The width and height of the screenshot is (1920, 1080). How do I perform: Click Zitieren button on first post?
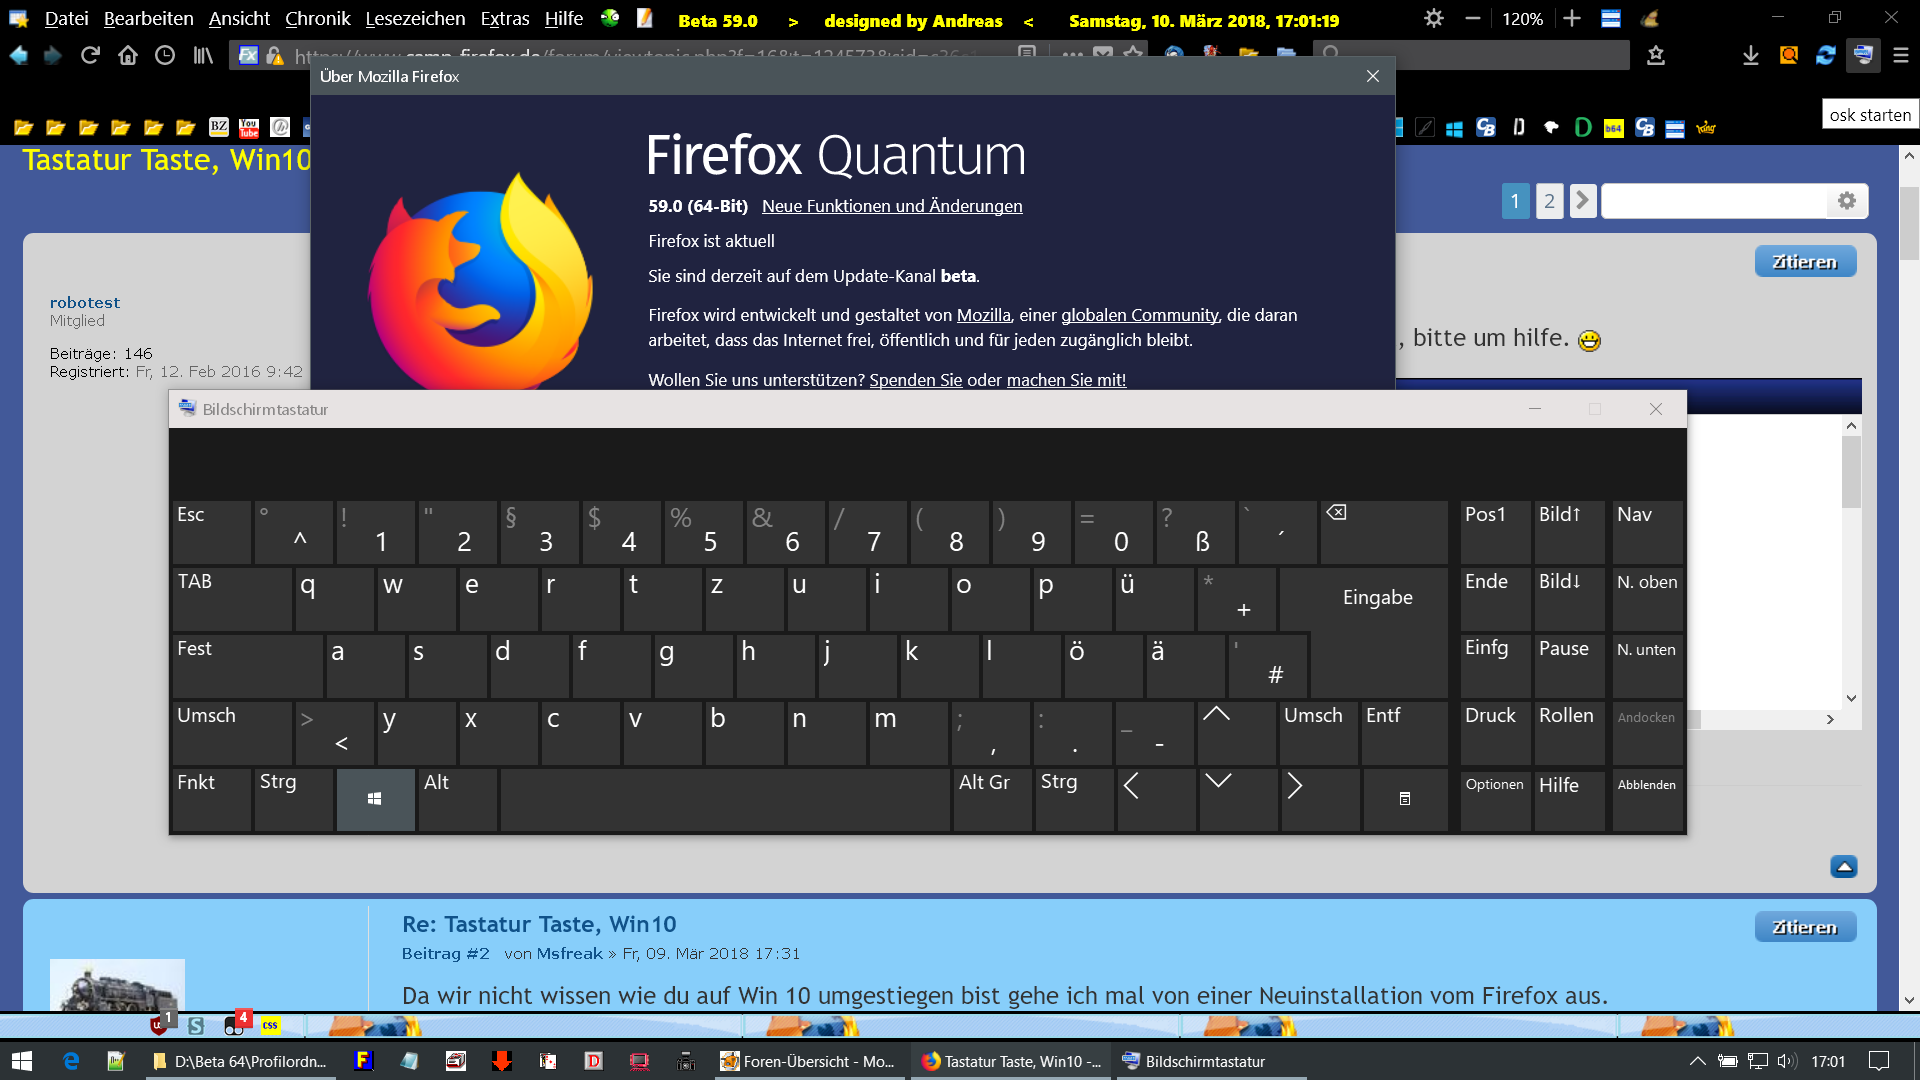coord(1804,262)
